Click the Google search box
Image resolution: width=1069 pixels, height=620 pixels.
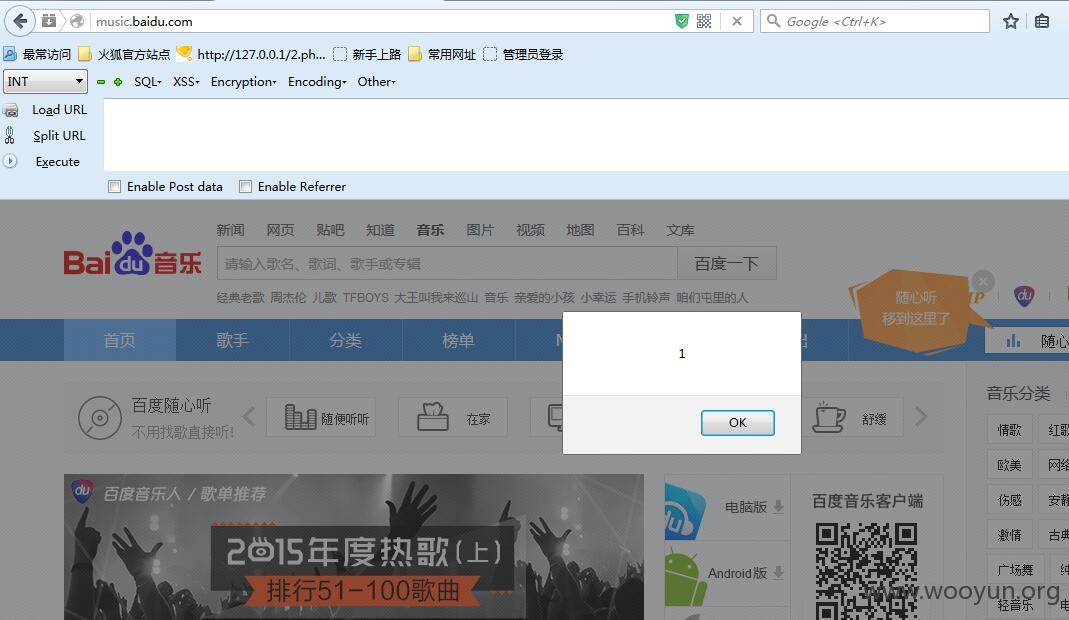[x=875, y=21]
